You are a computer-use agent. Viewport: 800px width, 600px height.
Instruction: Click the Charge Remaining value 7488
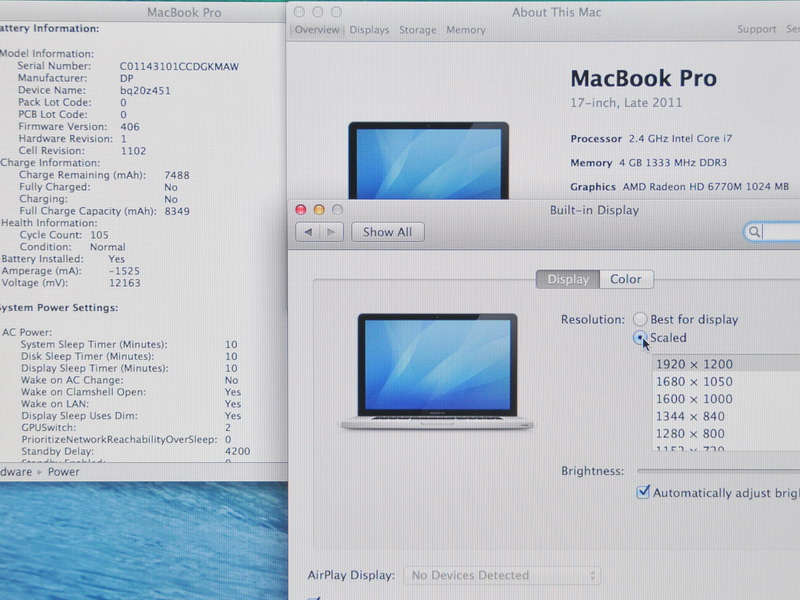coord(177,175)
